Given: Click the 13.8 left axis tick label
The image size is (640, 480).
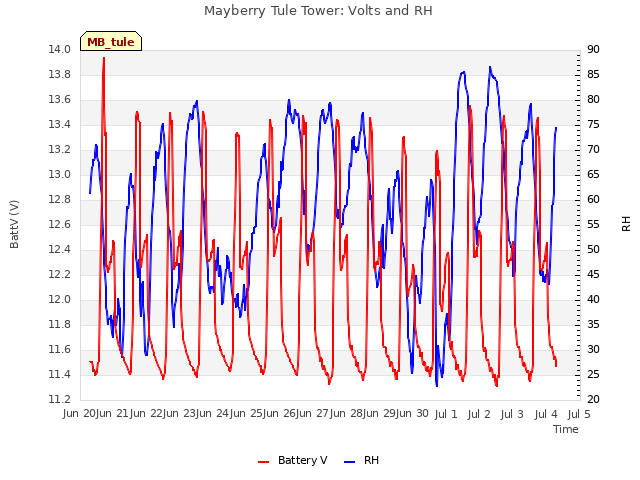Looking at the screenshot, I should [59, 75].
